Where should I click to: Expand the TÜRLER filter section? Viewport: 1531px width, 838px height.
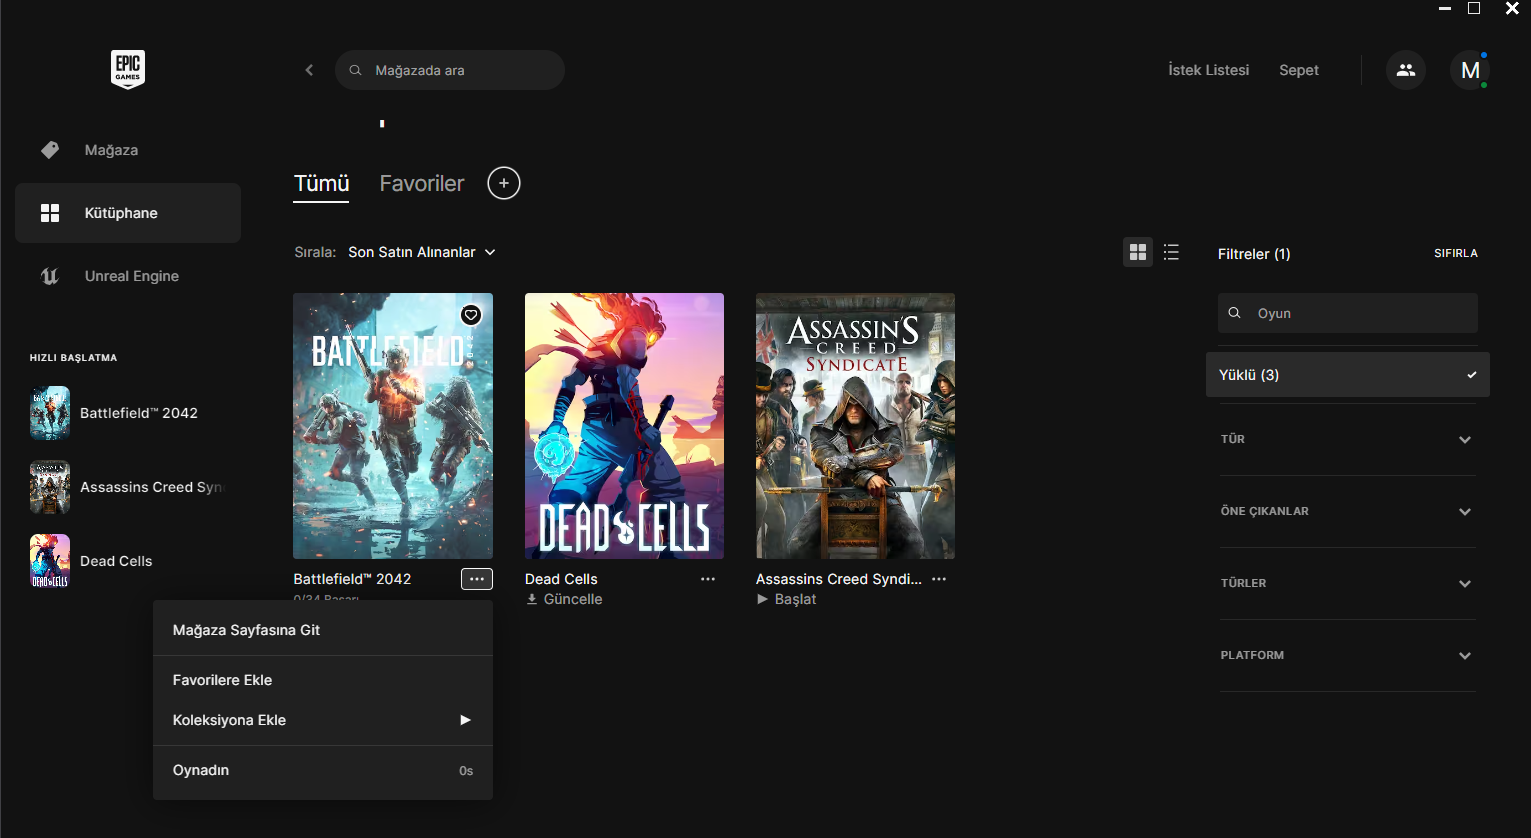coord(1348,583)
